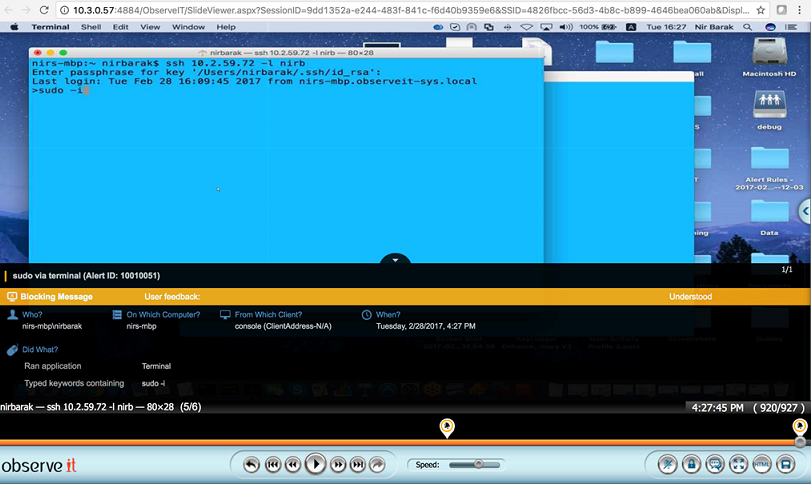Toggle full screen view icon
Screen dimensions: 811x484
click(x=738, y=464)
